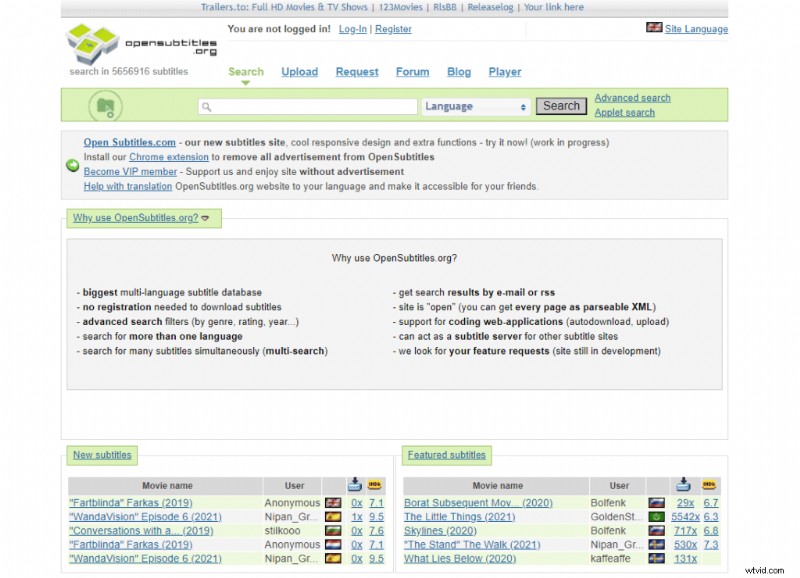800x578 pixels.
Task: Click the magnifying glass in the search field
Action: (x=205, y=106)
